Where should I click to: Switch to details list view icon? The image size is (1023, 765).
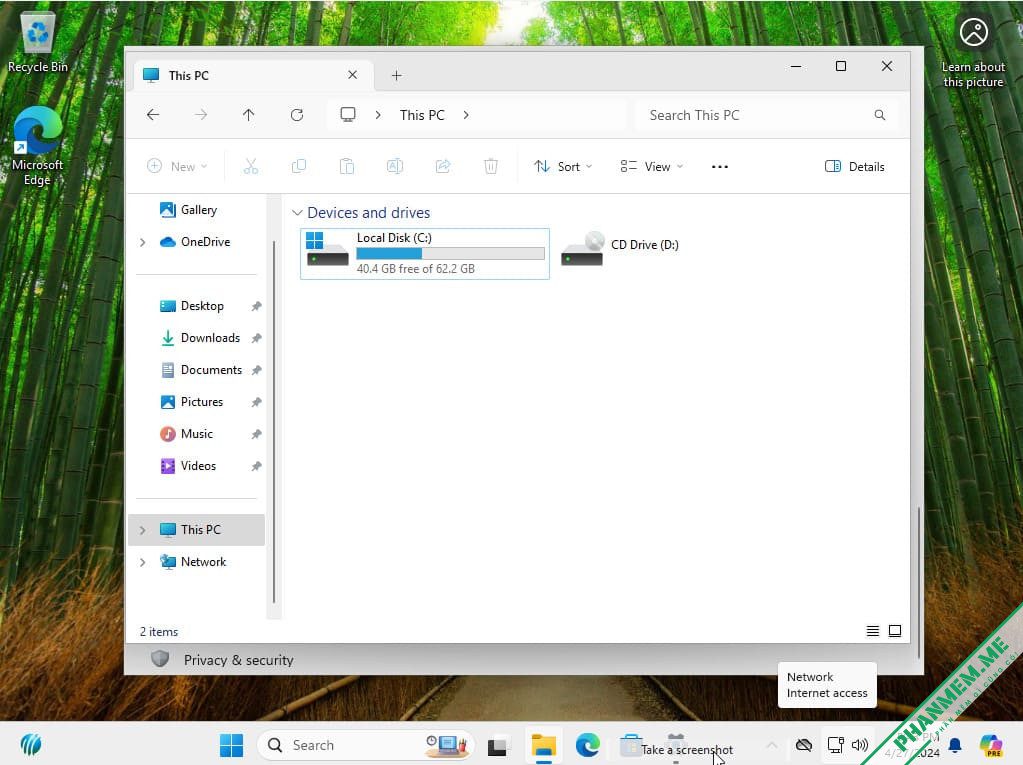[x=872, y=631]
